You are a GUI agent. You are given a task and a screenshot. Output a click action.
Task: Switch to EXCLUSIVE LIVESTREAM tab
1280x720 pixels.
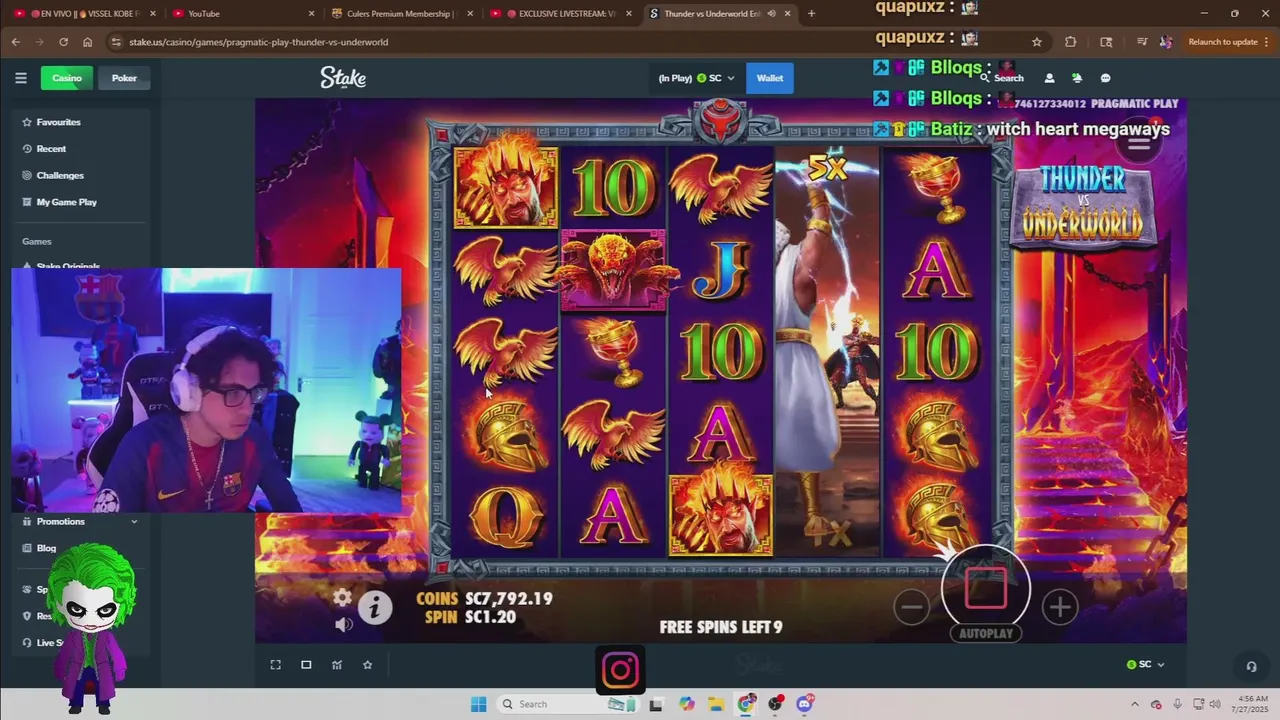click(560, 14)
